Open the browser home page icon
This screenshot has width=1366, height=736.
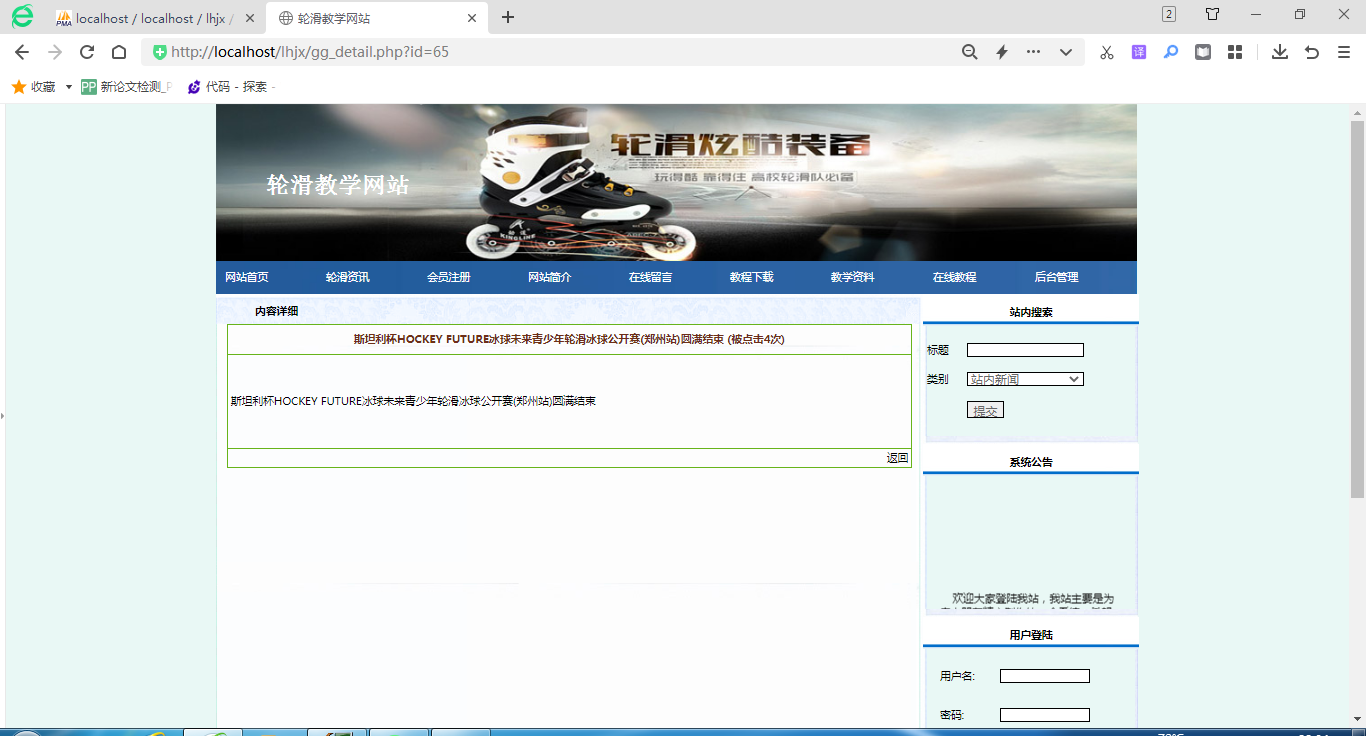(119, 52)
